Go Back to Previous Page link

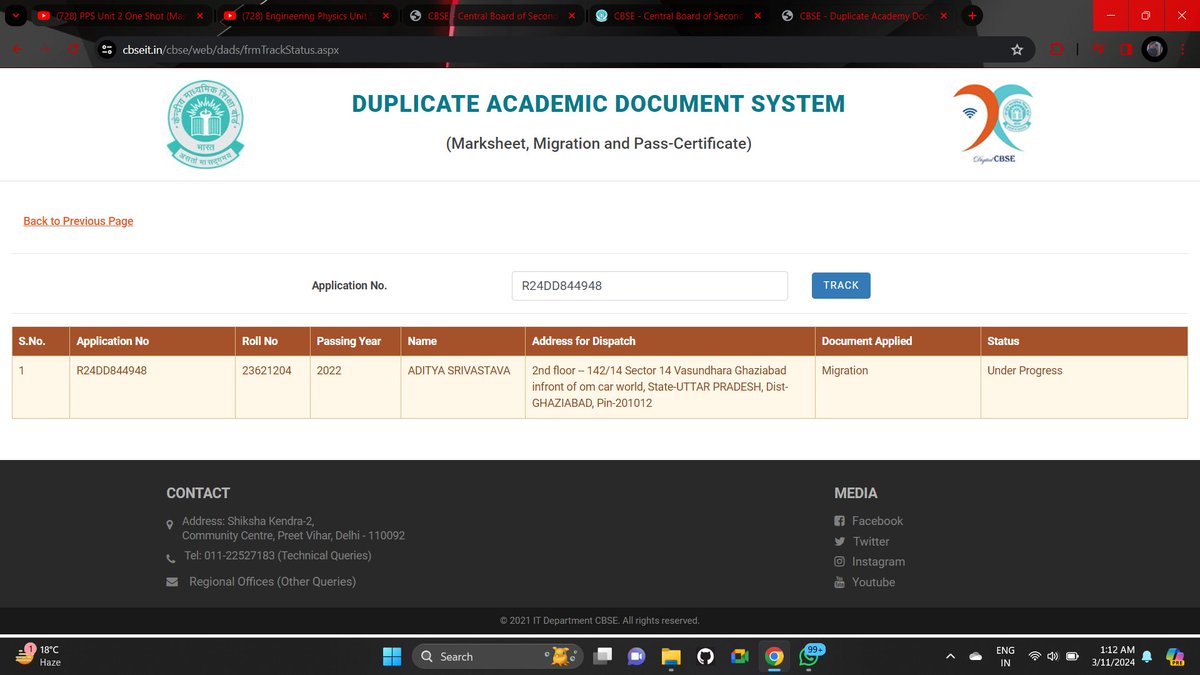[78, 221]
